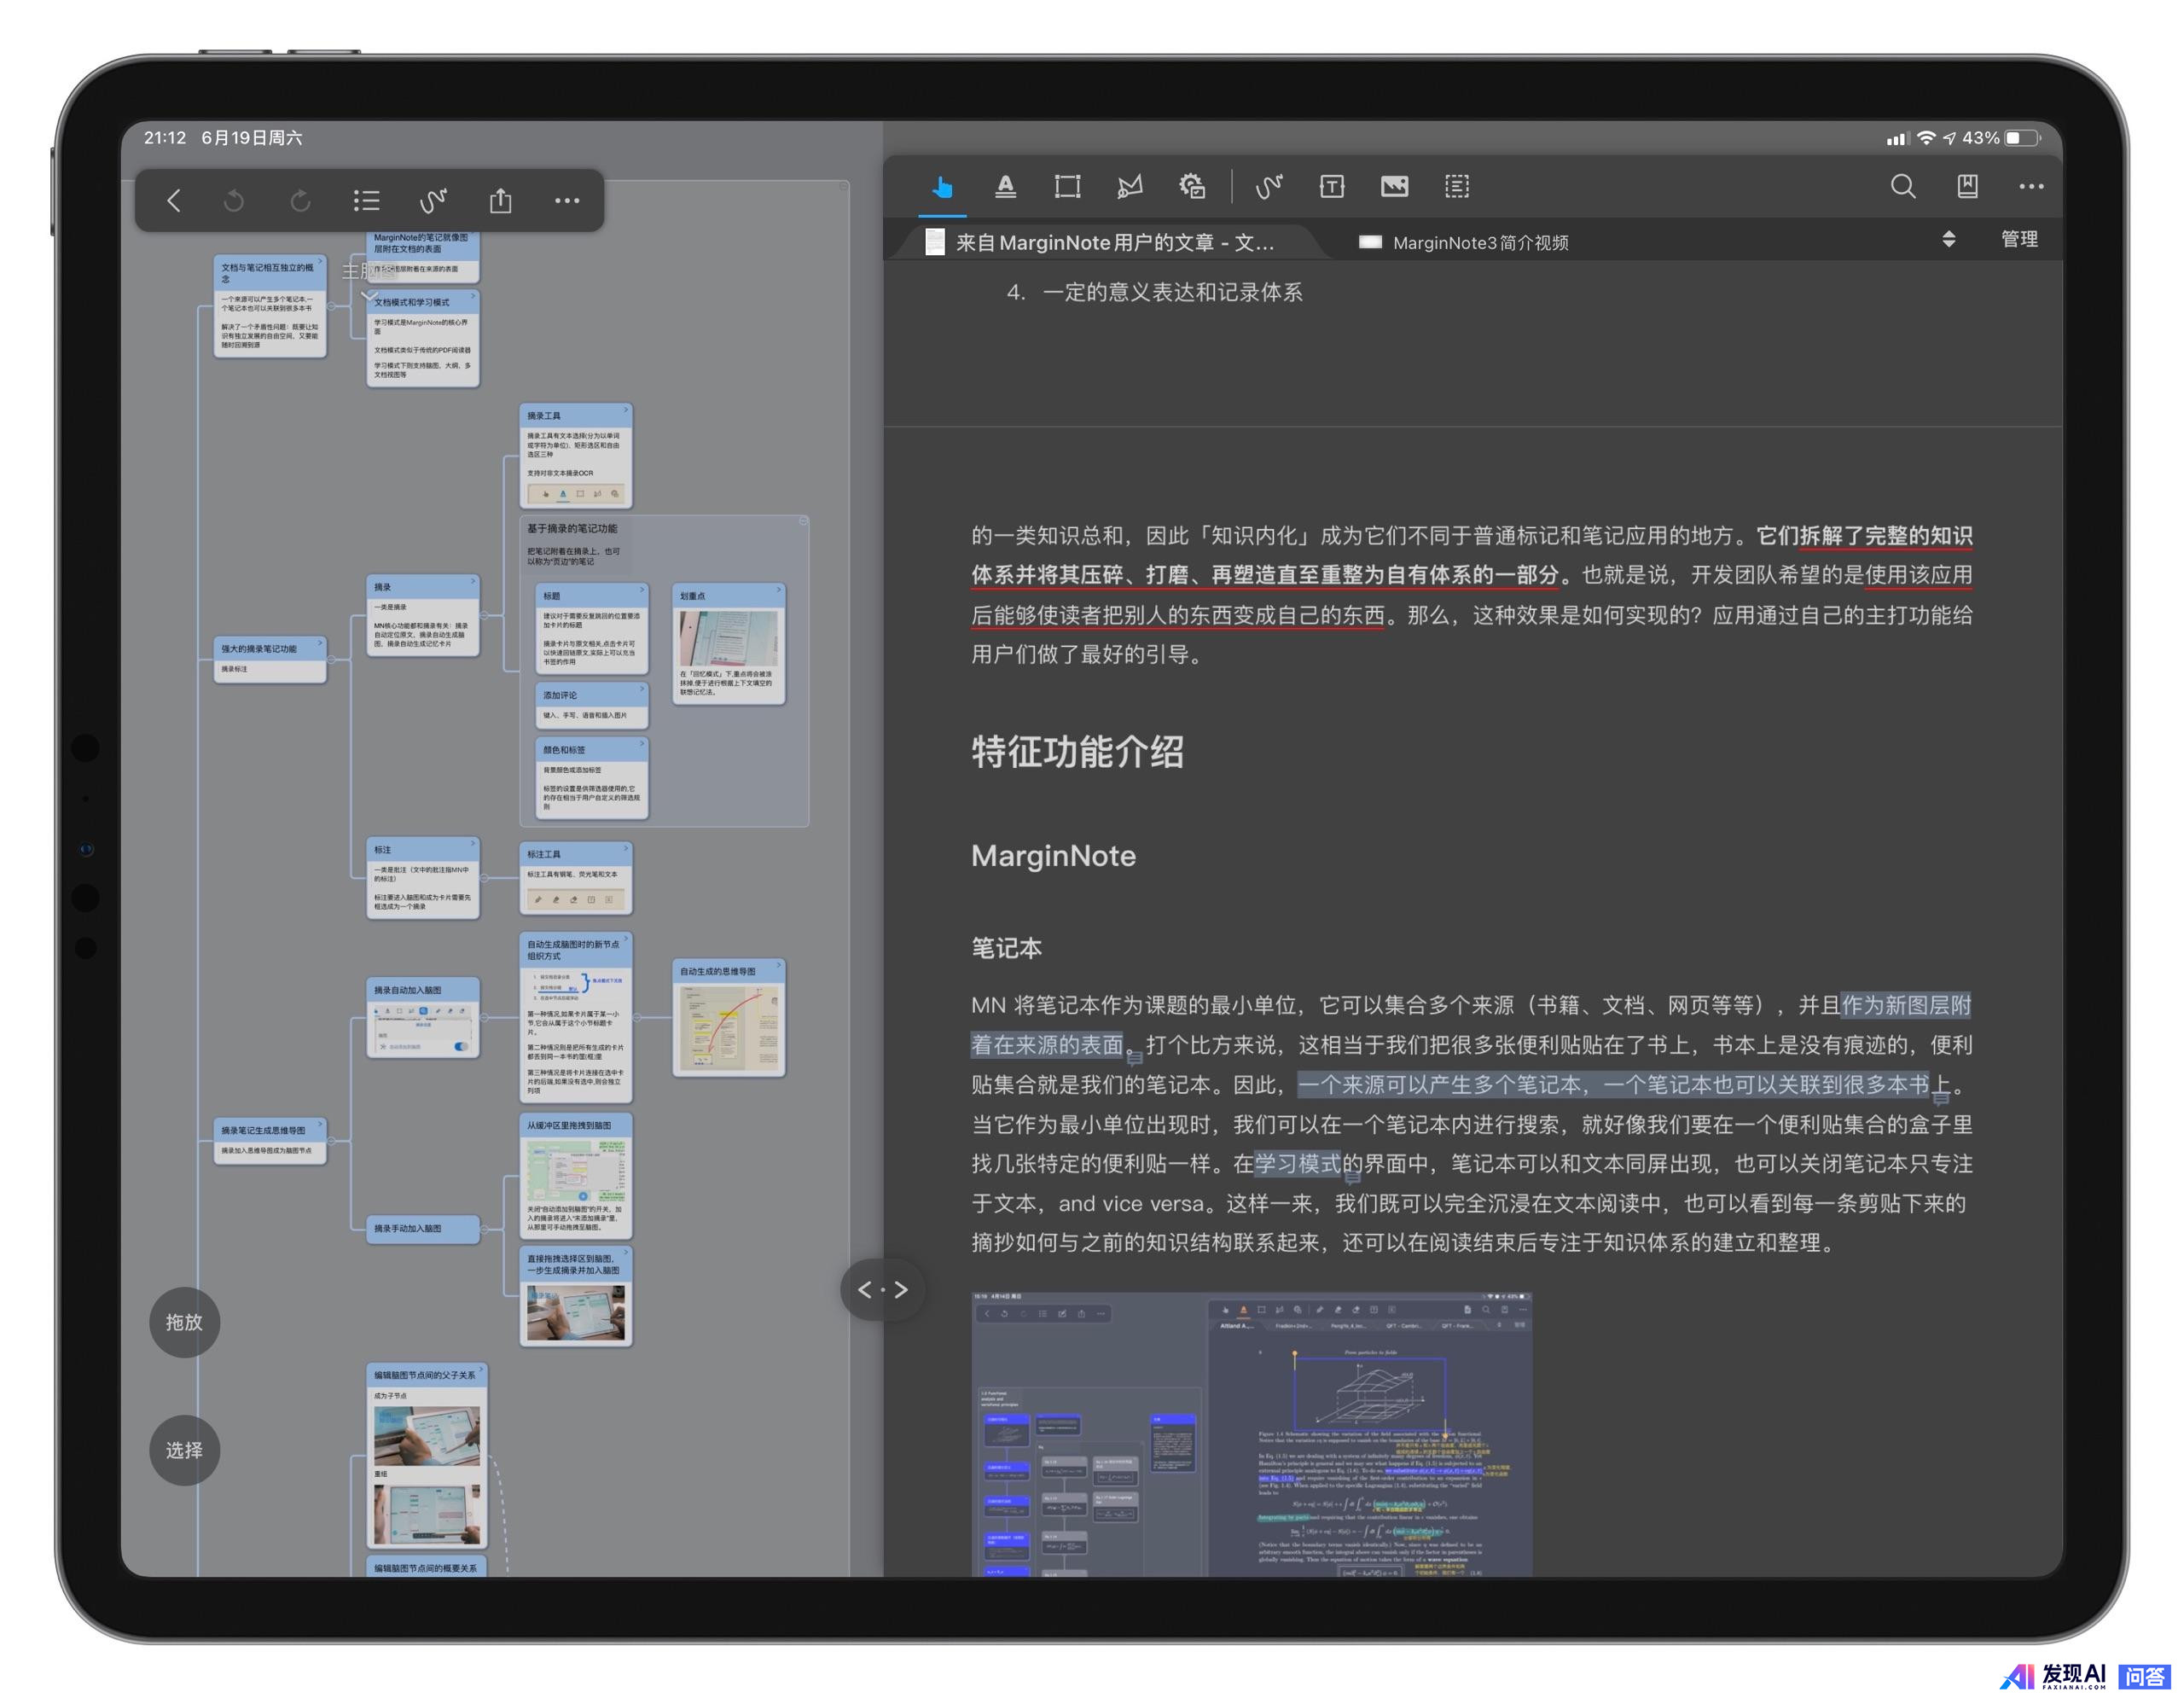The image size is (2184, 1698).
Task: Go back using the left arrow in mind map toolbar
Action: pyautogui.click(x=174, y=201)
